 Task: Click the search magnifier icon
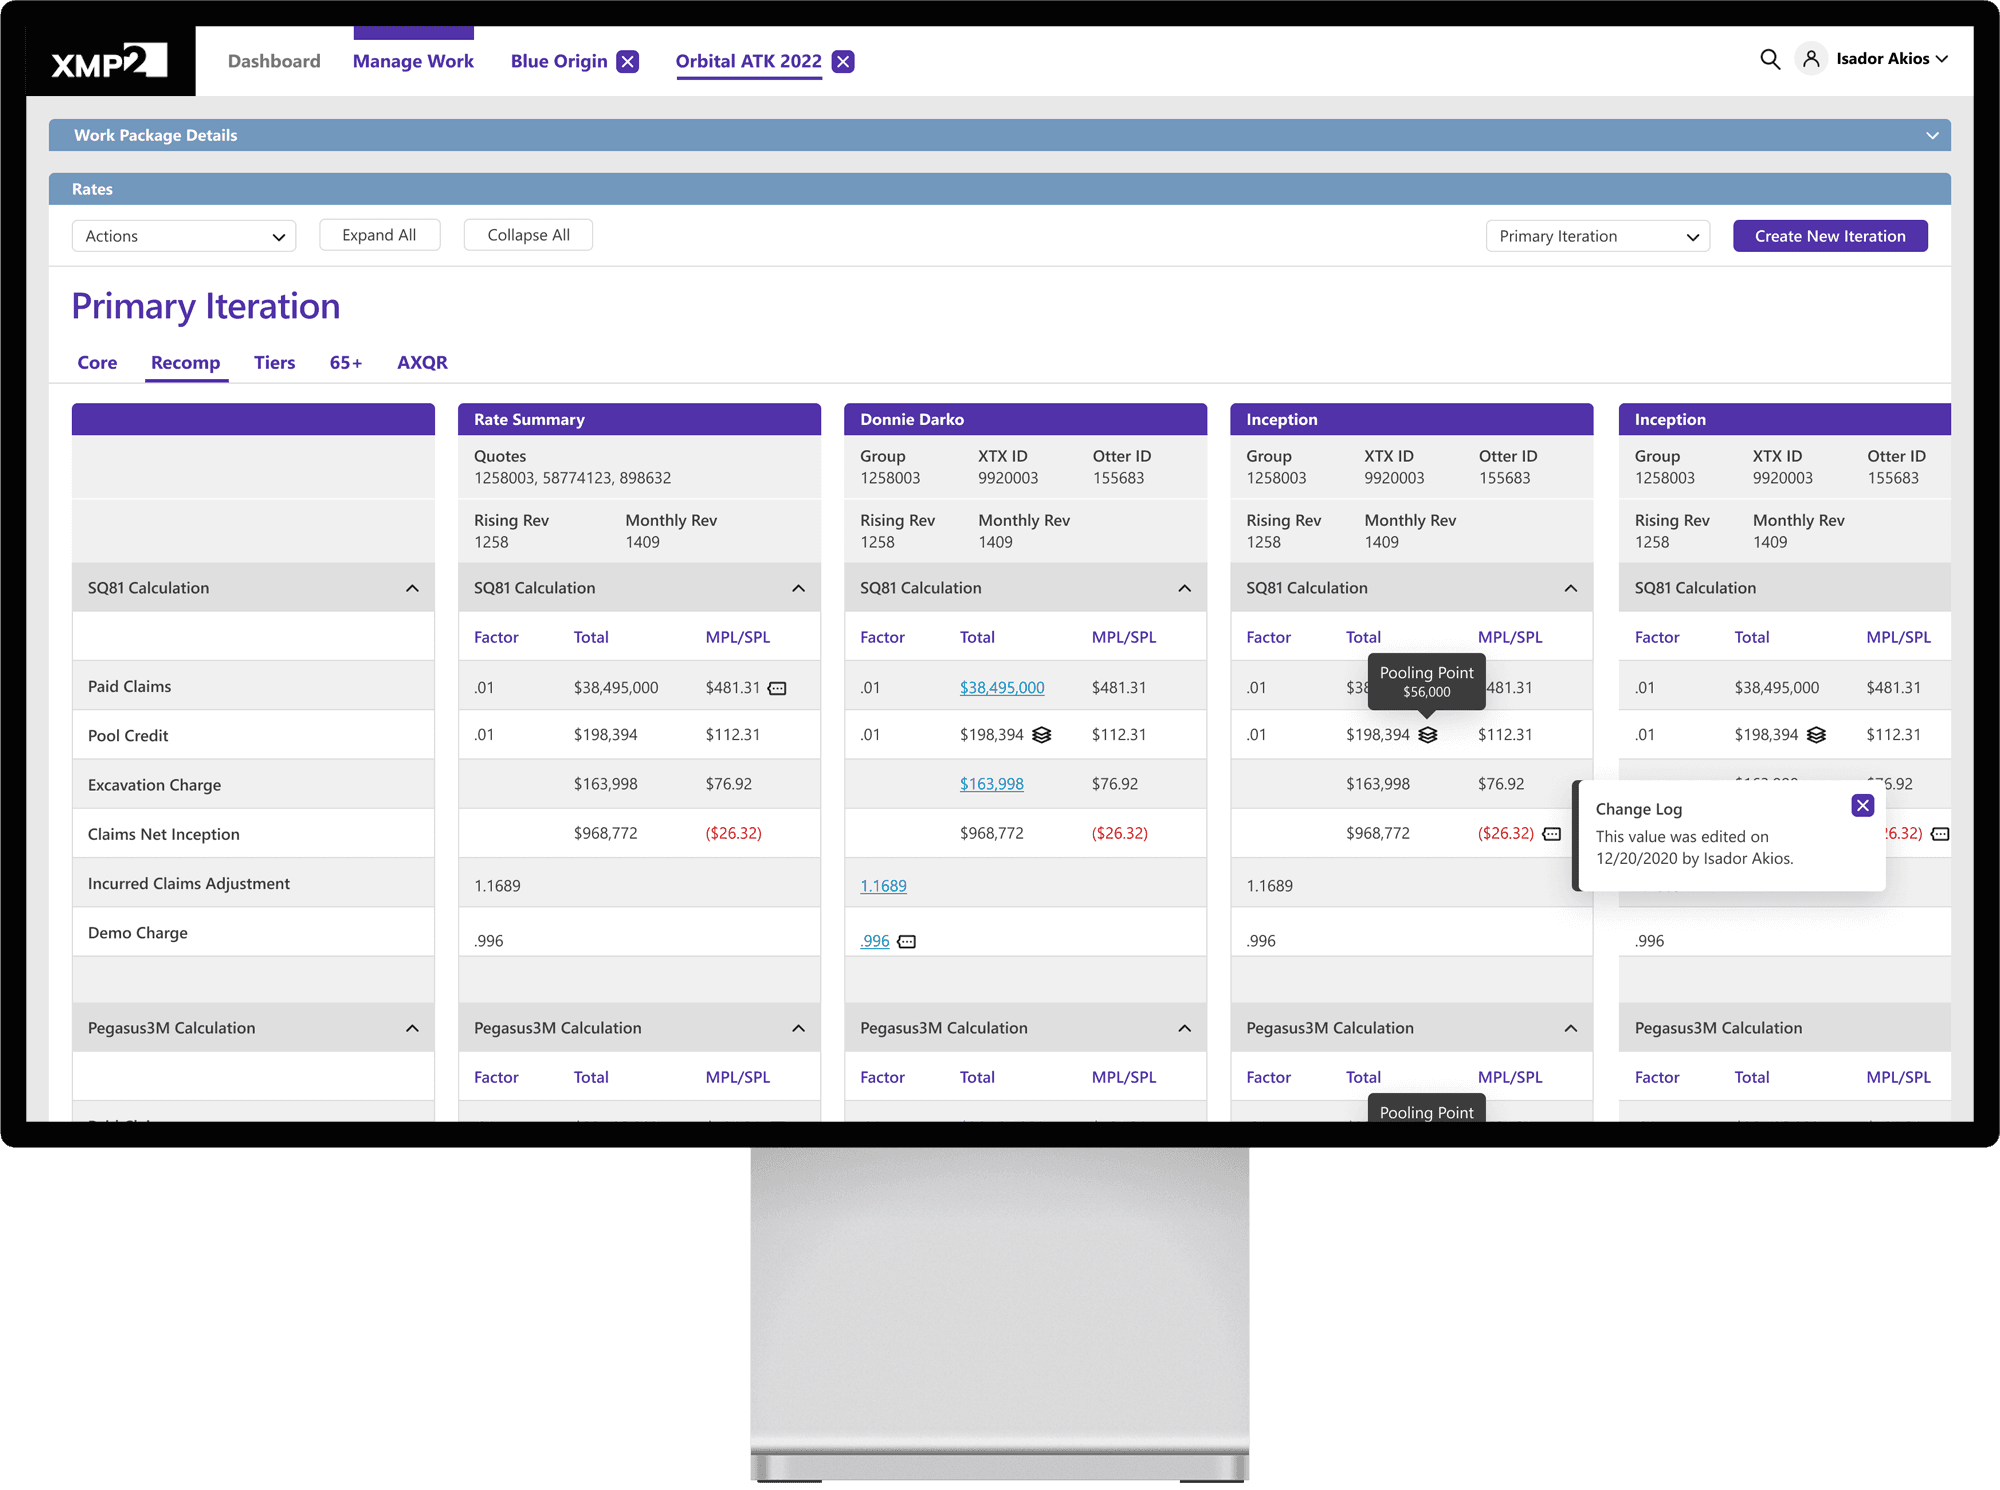pyautogui.click(x=1769, y=59)
